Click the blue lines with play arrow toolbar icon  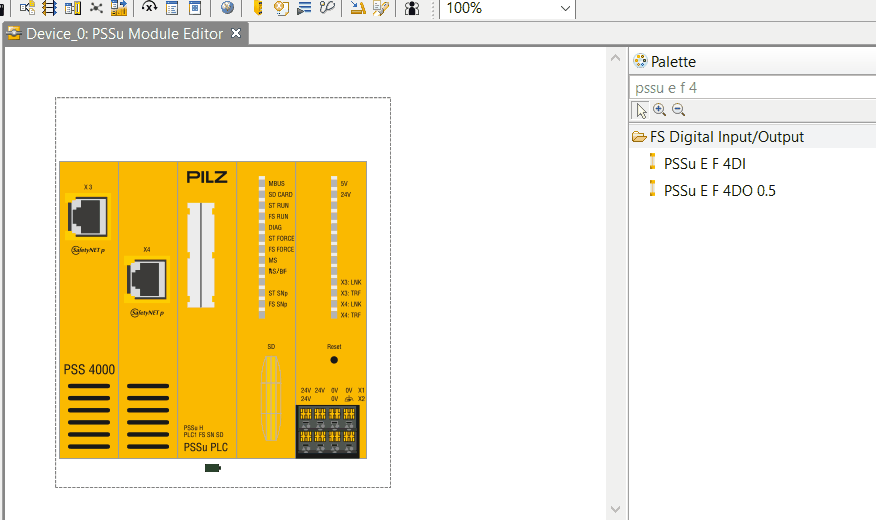coord(304,8)
